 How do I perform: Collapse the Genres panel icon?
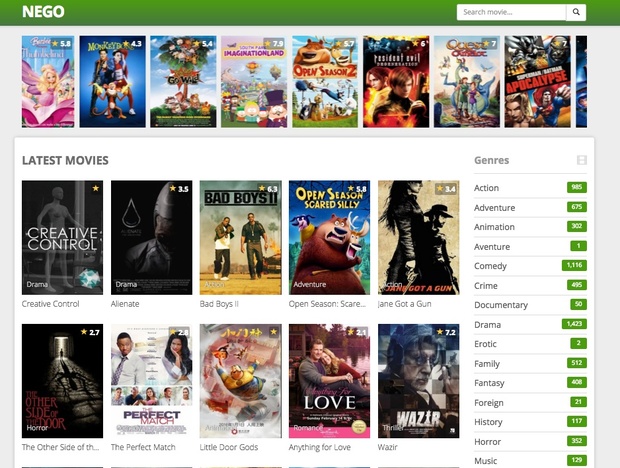point(582,160)
